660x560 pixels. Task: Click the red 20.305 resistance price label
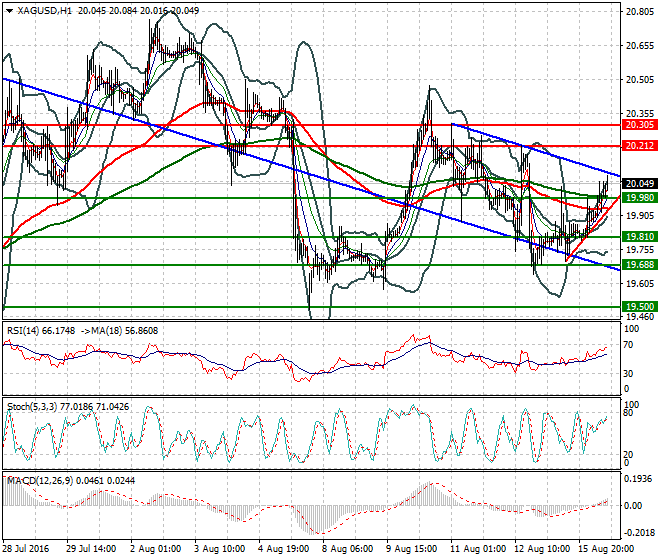pyautogui.click(x=640, y=125)
